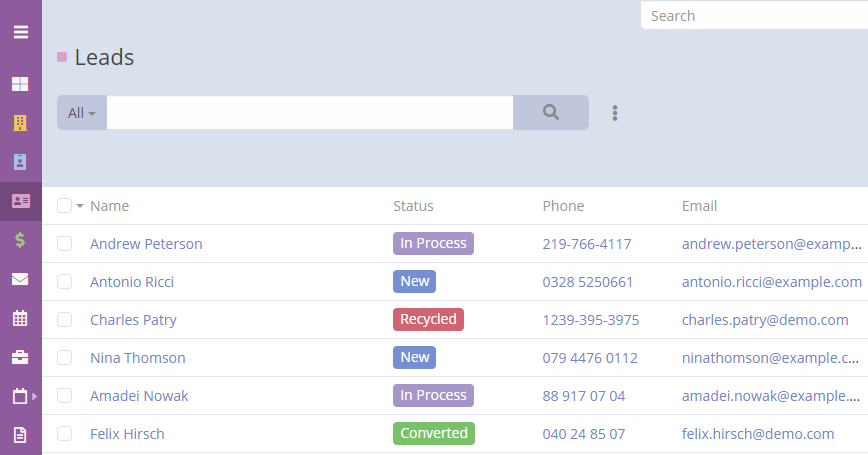Open briefcase Cases icon in sidebar
868x455 pixels.
point(20,358)
